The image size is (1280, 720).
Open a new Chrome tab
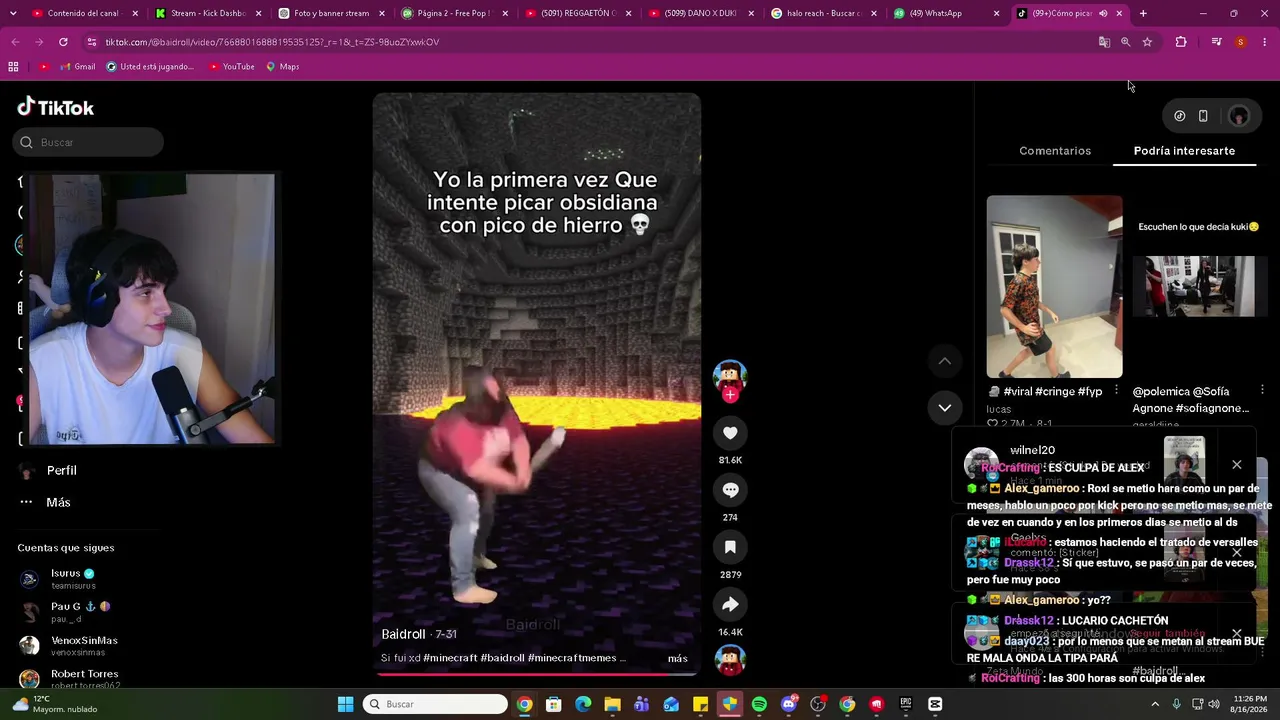click(x=1143, y=14)
